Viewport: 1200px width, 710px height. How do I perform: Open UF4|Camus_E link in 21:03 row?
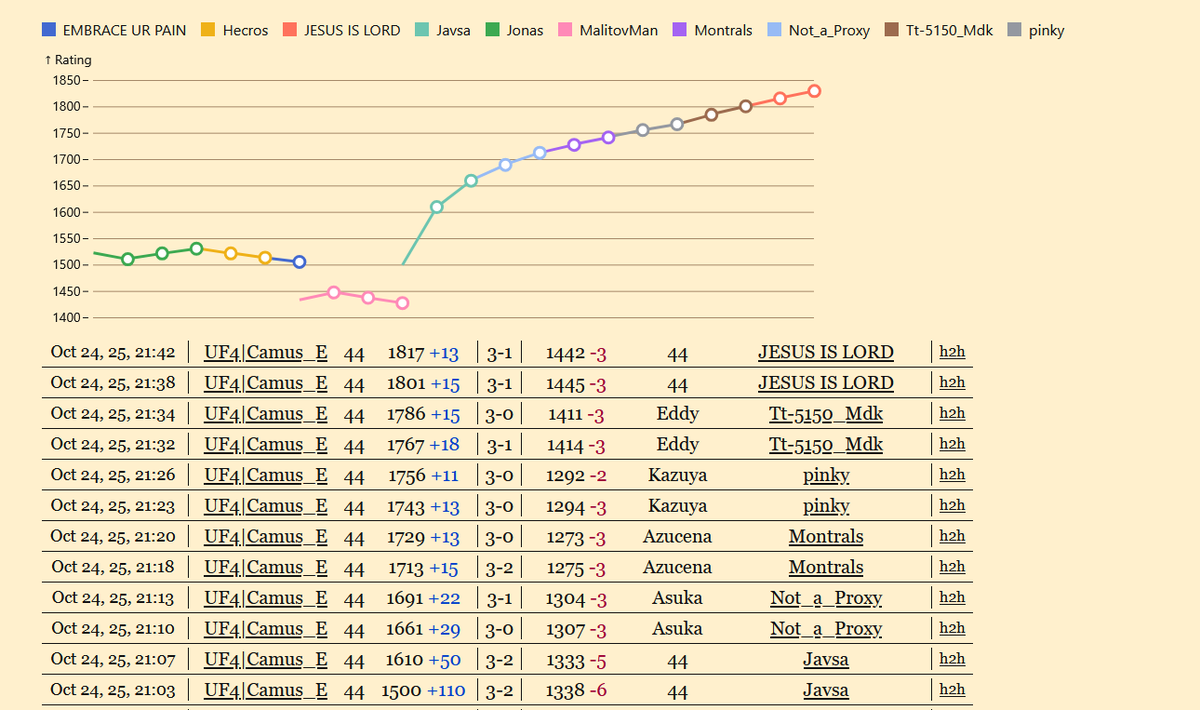pyautogui.click(x=266, y=690)
